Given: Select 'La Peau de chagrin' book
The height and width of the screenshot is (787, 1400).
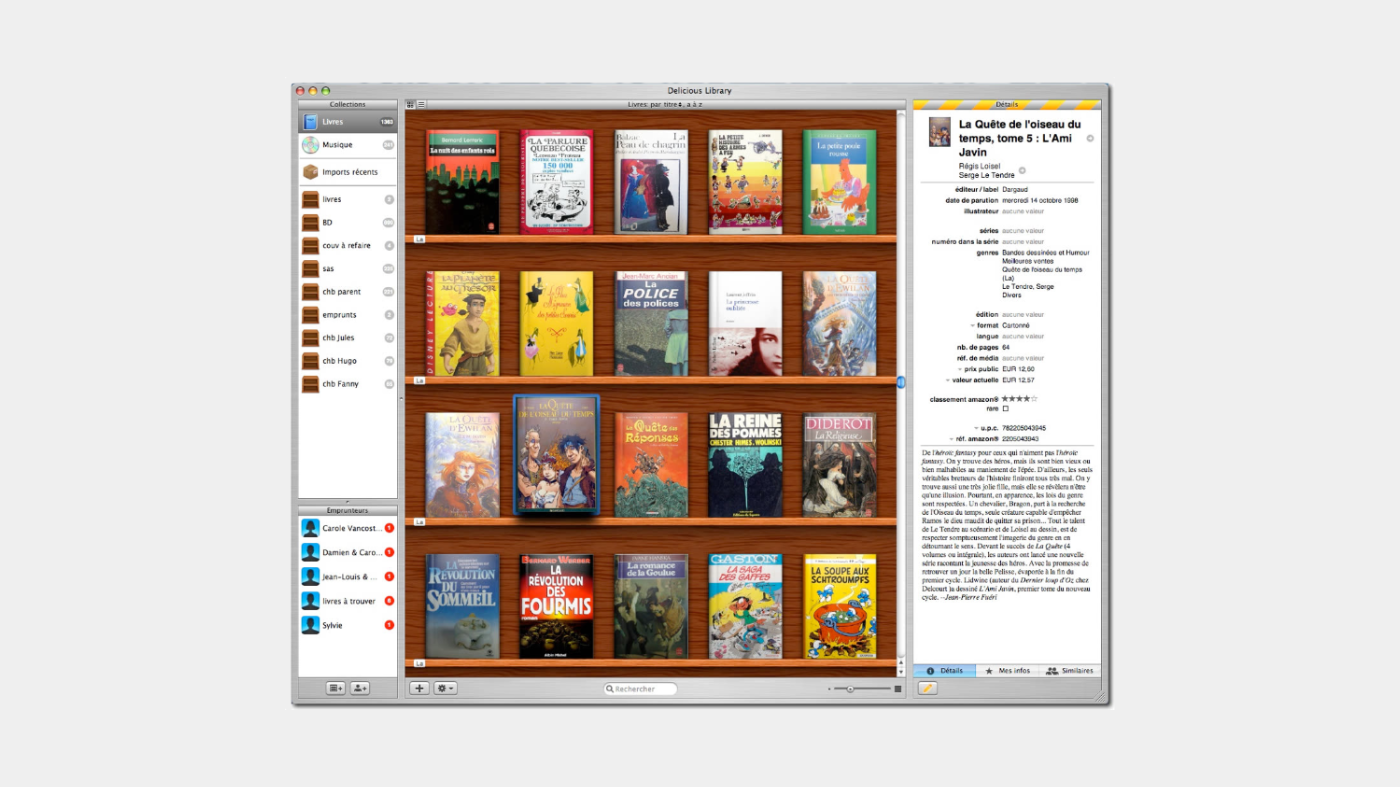Looking at the screenshot, I should (651, 181).
